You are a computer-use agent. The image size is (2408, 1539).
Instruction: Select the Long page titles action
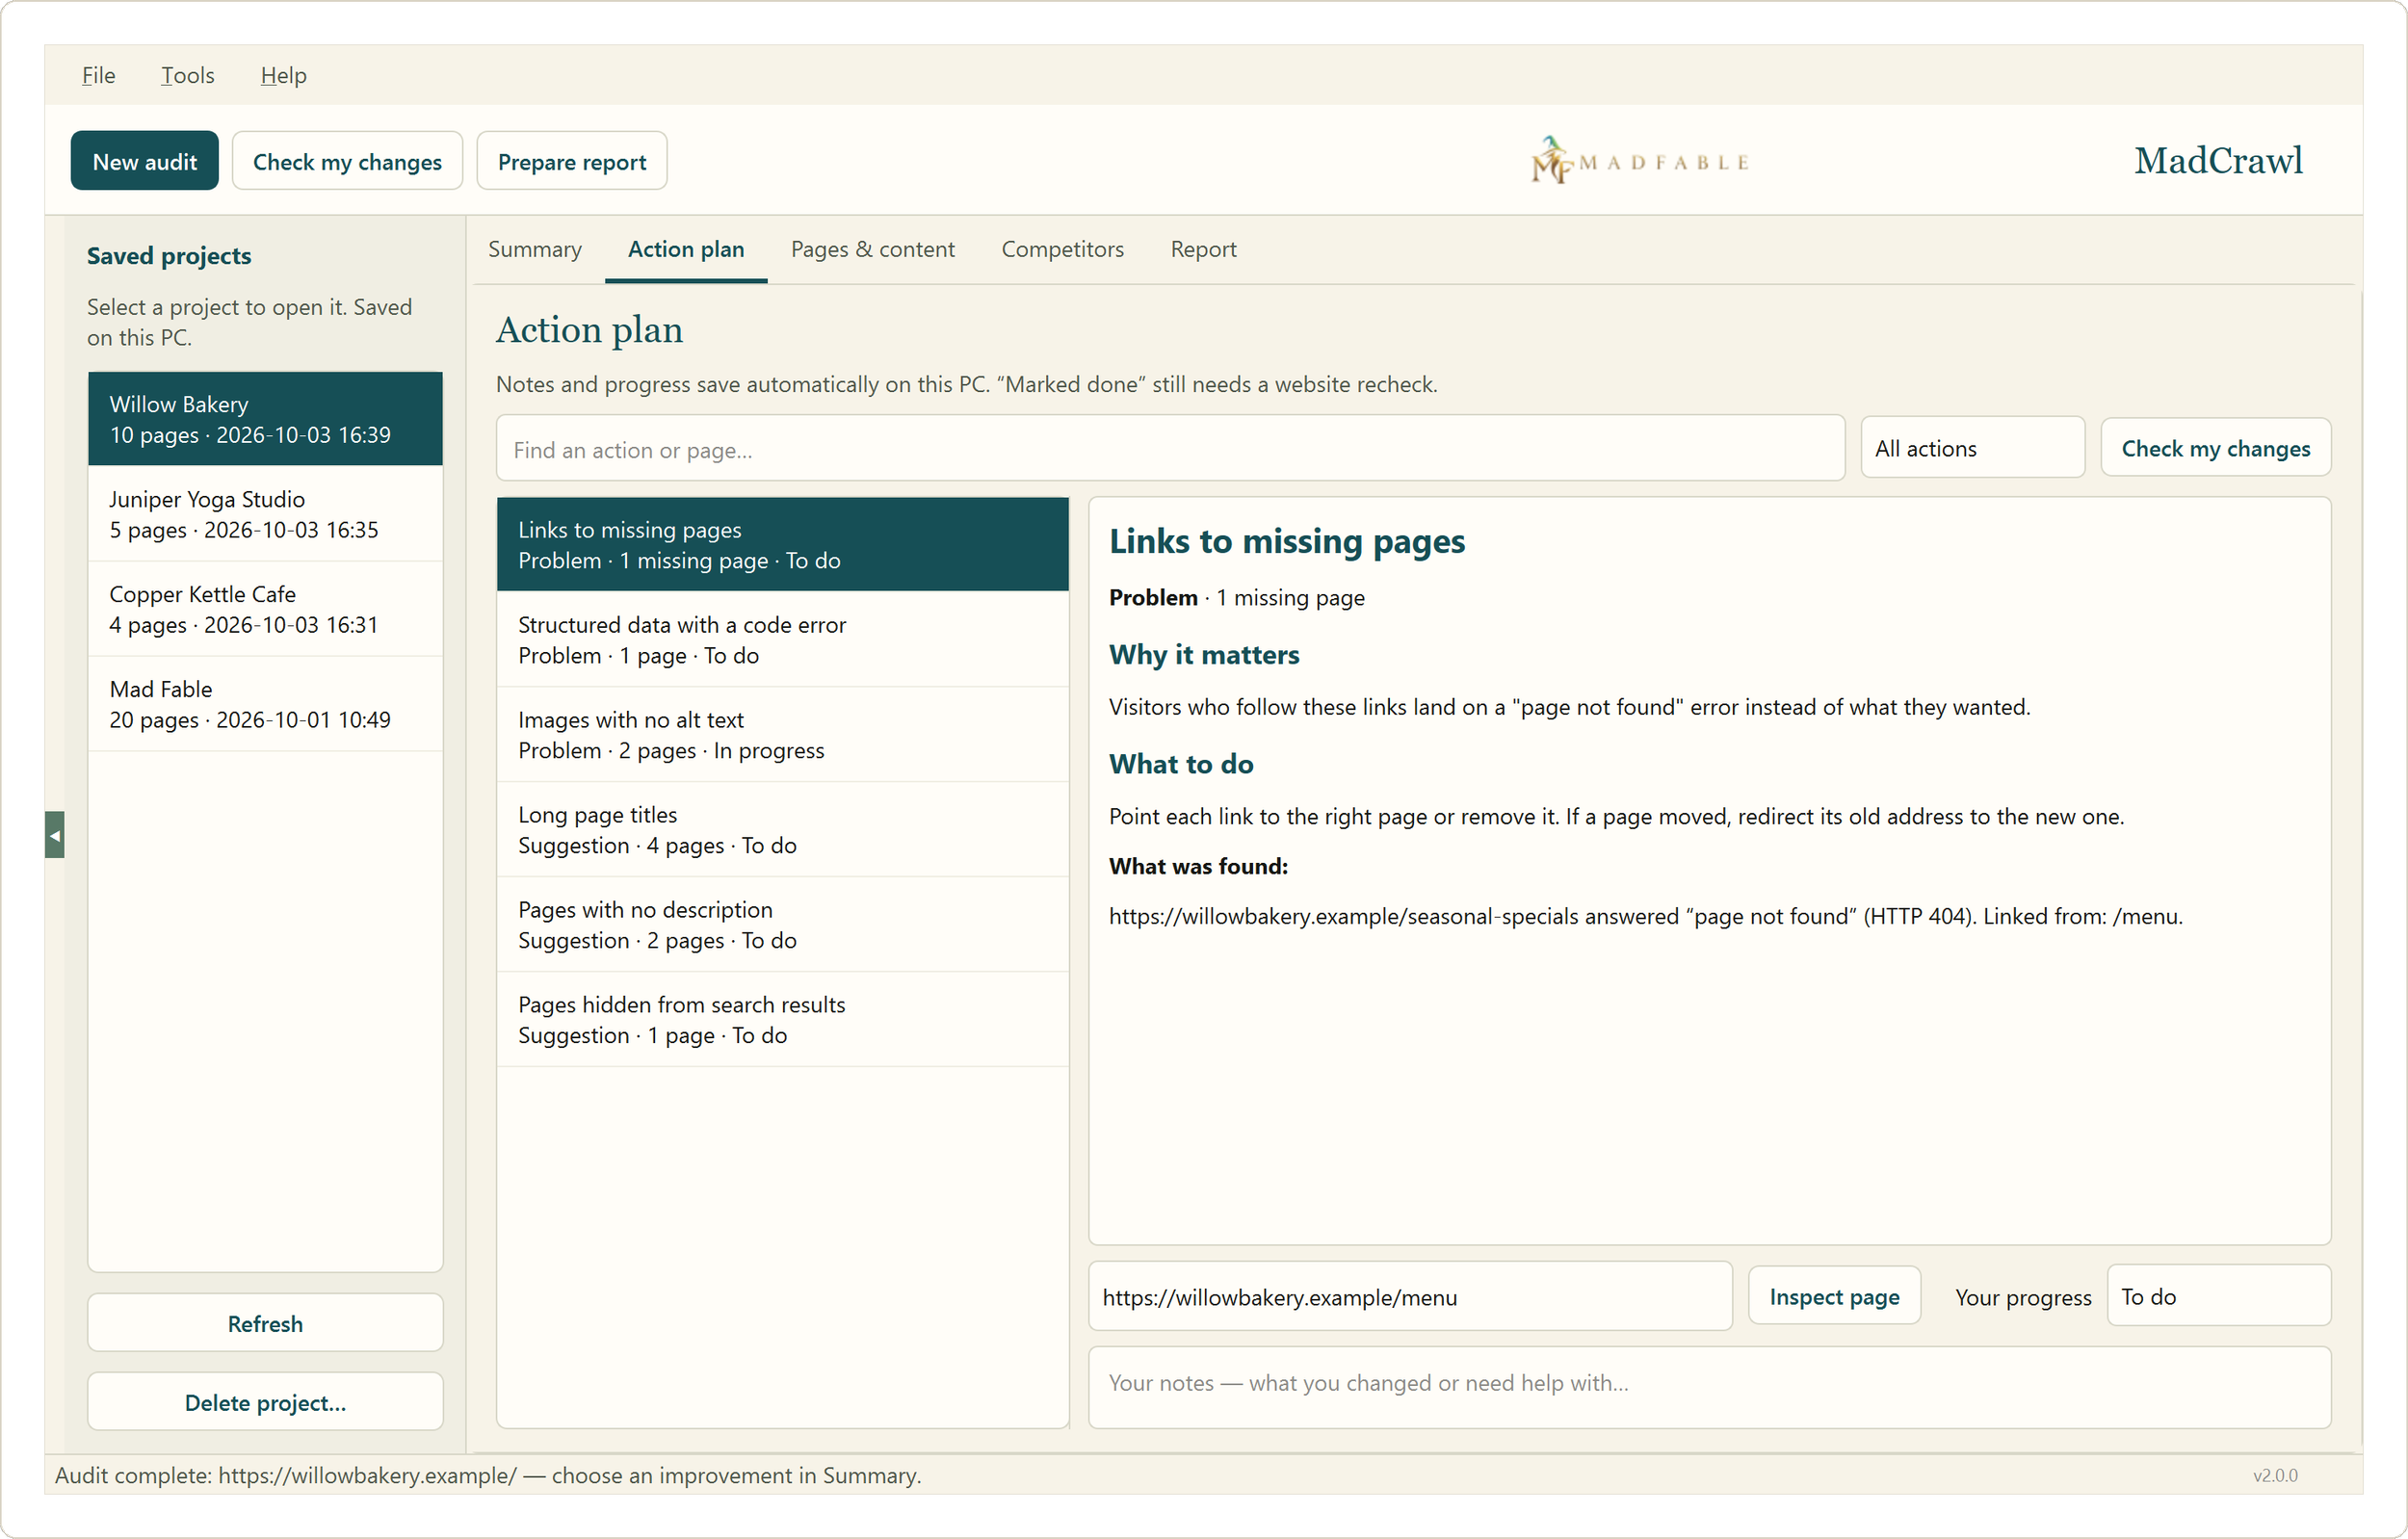783,830
